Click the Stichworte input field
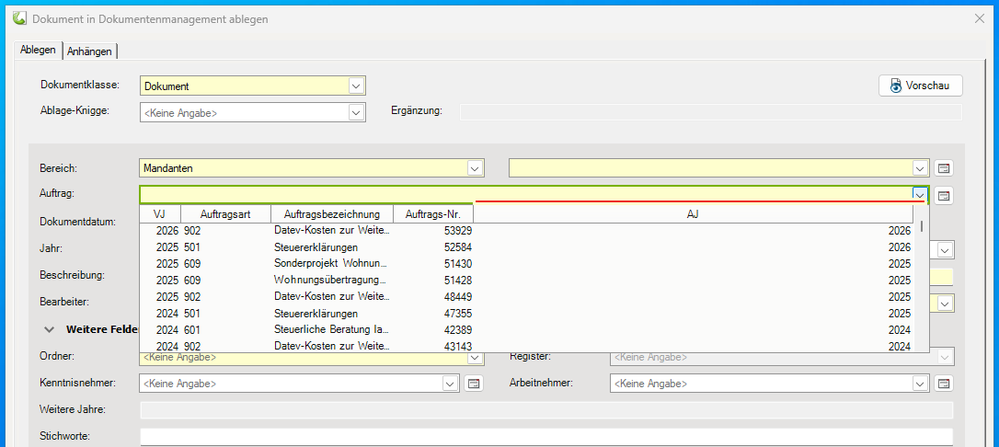Viewport: 999px width, 447px height. [547, 436]
